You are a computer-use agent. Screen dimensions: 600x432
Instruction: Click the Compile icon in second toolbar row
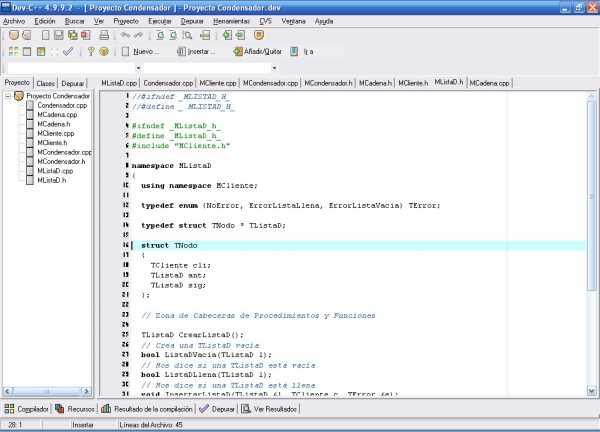click(11, 51)
